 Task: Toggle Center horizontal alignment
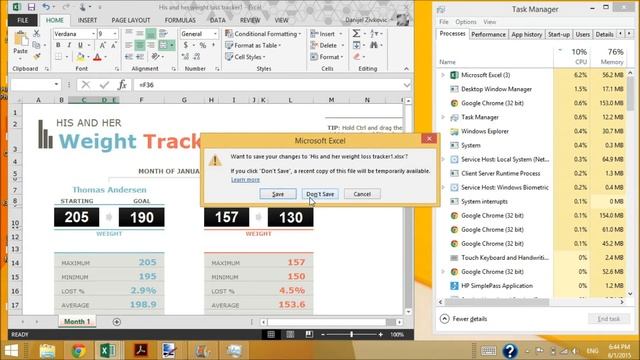tap(140, 45)
